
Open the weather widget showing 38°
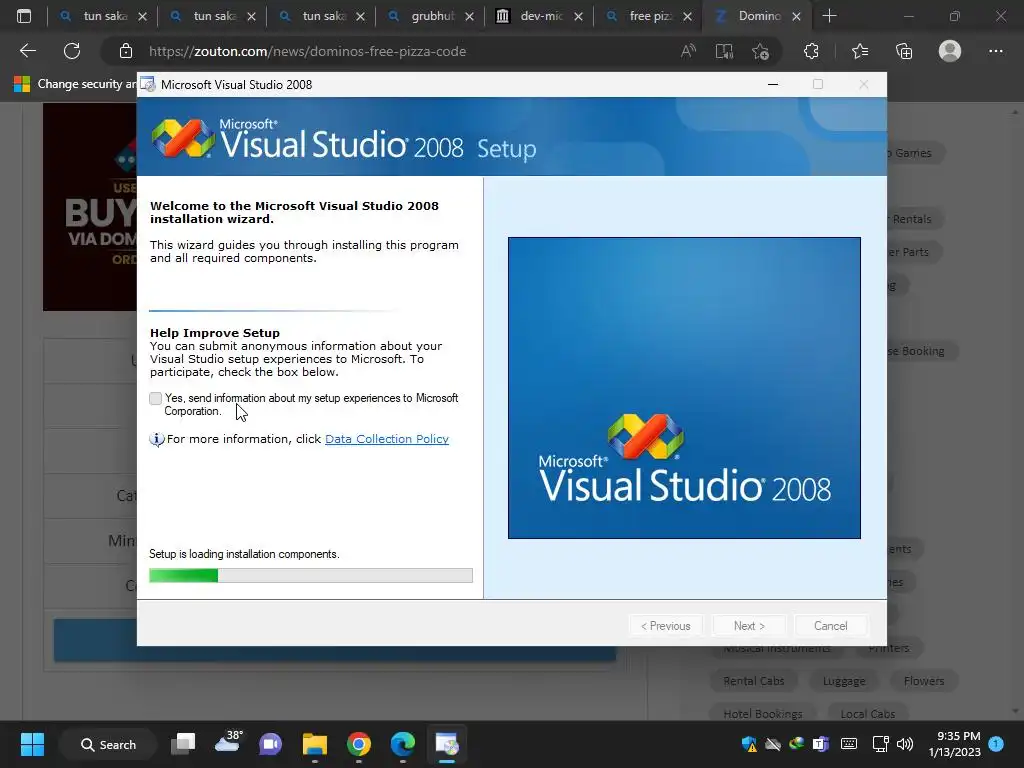228,743
